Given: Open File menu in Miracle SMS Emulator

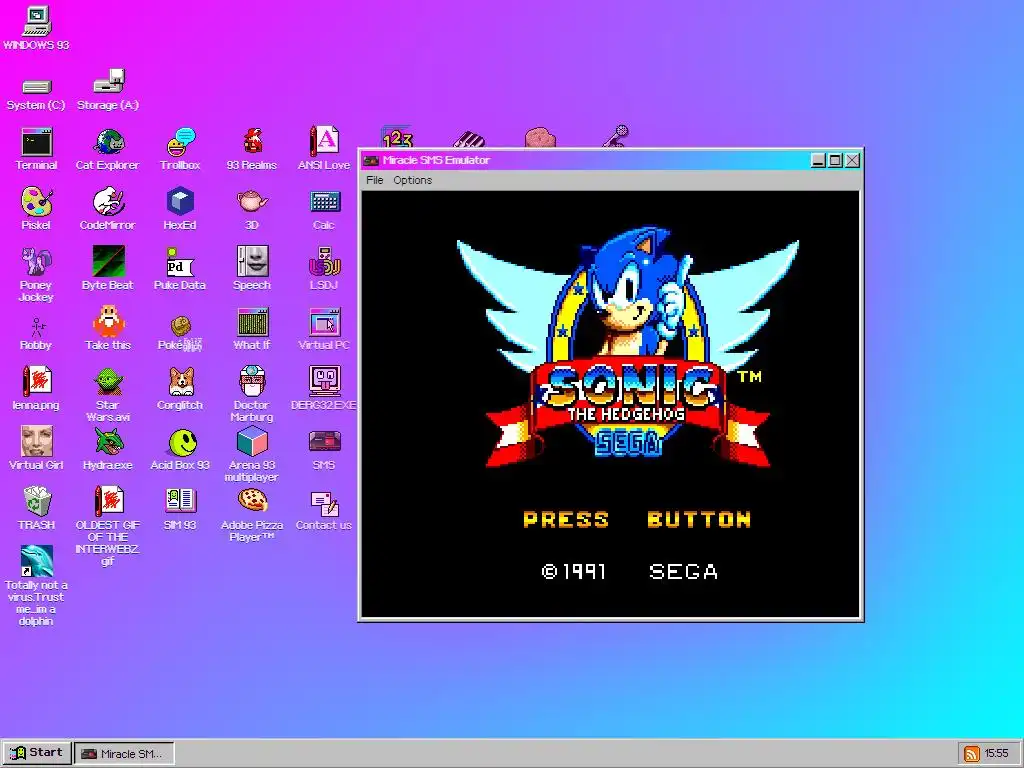Looking at the screenshot, I should click(375, 180).
